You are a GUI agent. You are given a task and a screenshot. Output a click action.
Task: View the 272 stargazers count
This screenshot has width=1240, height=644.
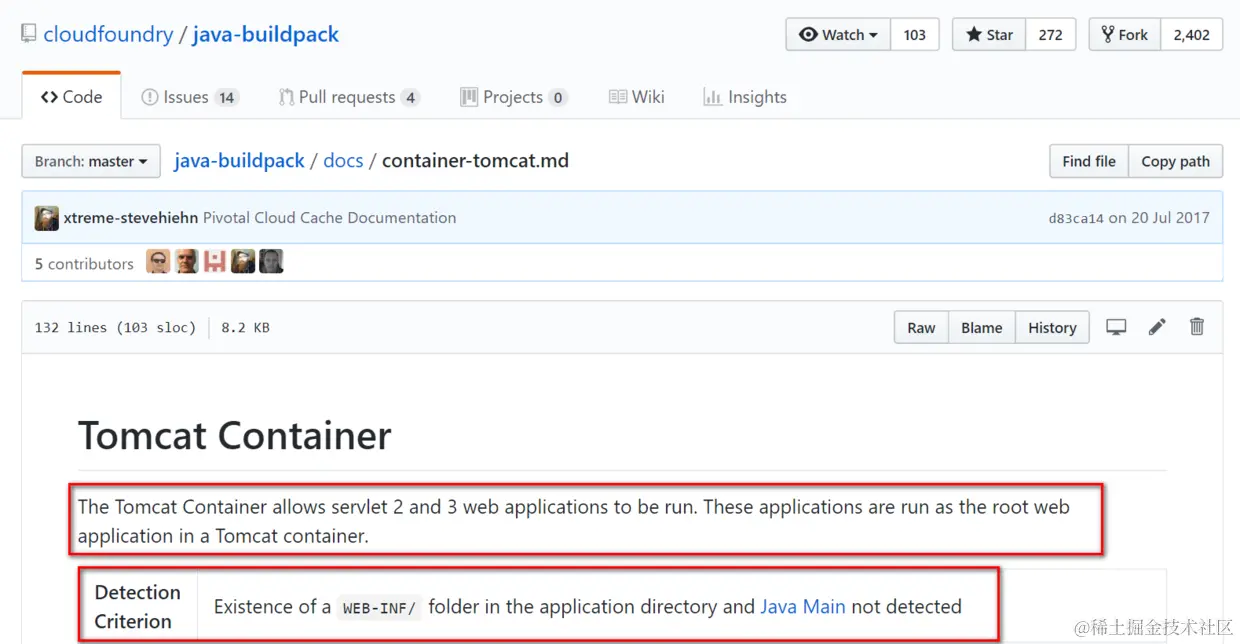1050,35
